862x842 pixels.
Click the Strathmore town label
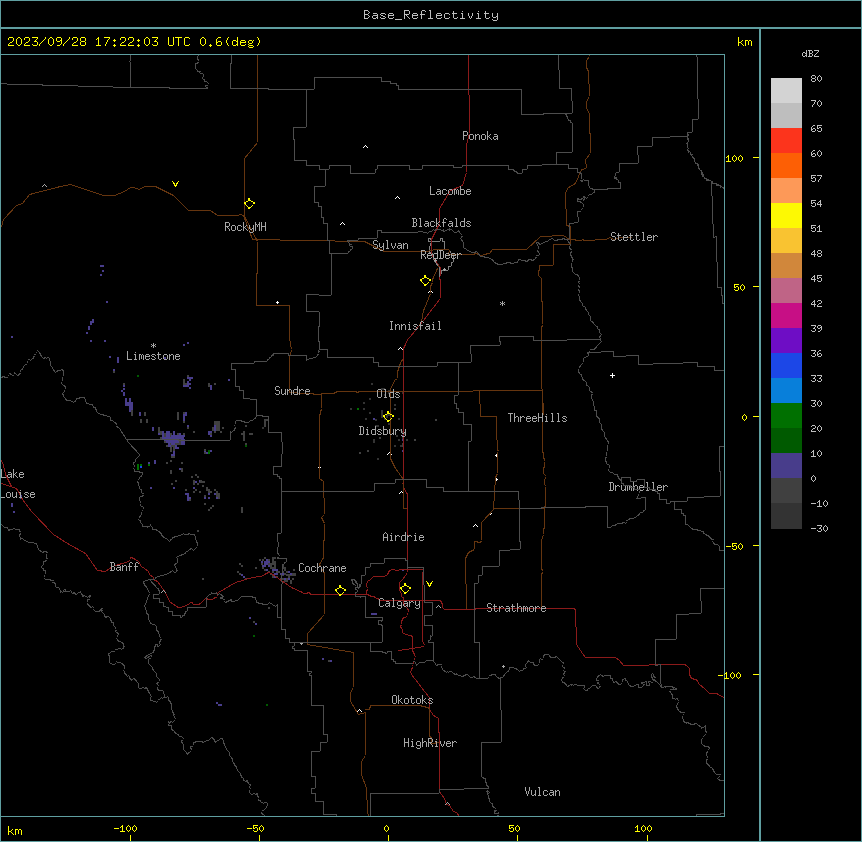[516, 608]
